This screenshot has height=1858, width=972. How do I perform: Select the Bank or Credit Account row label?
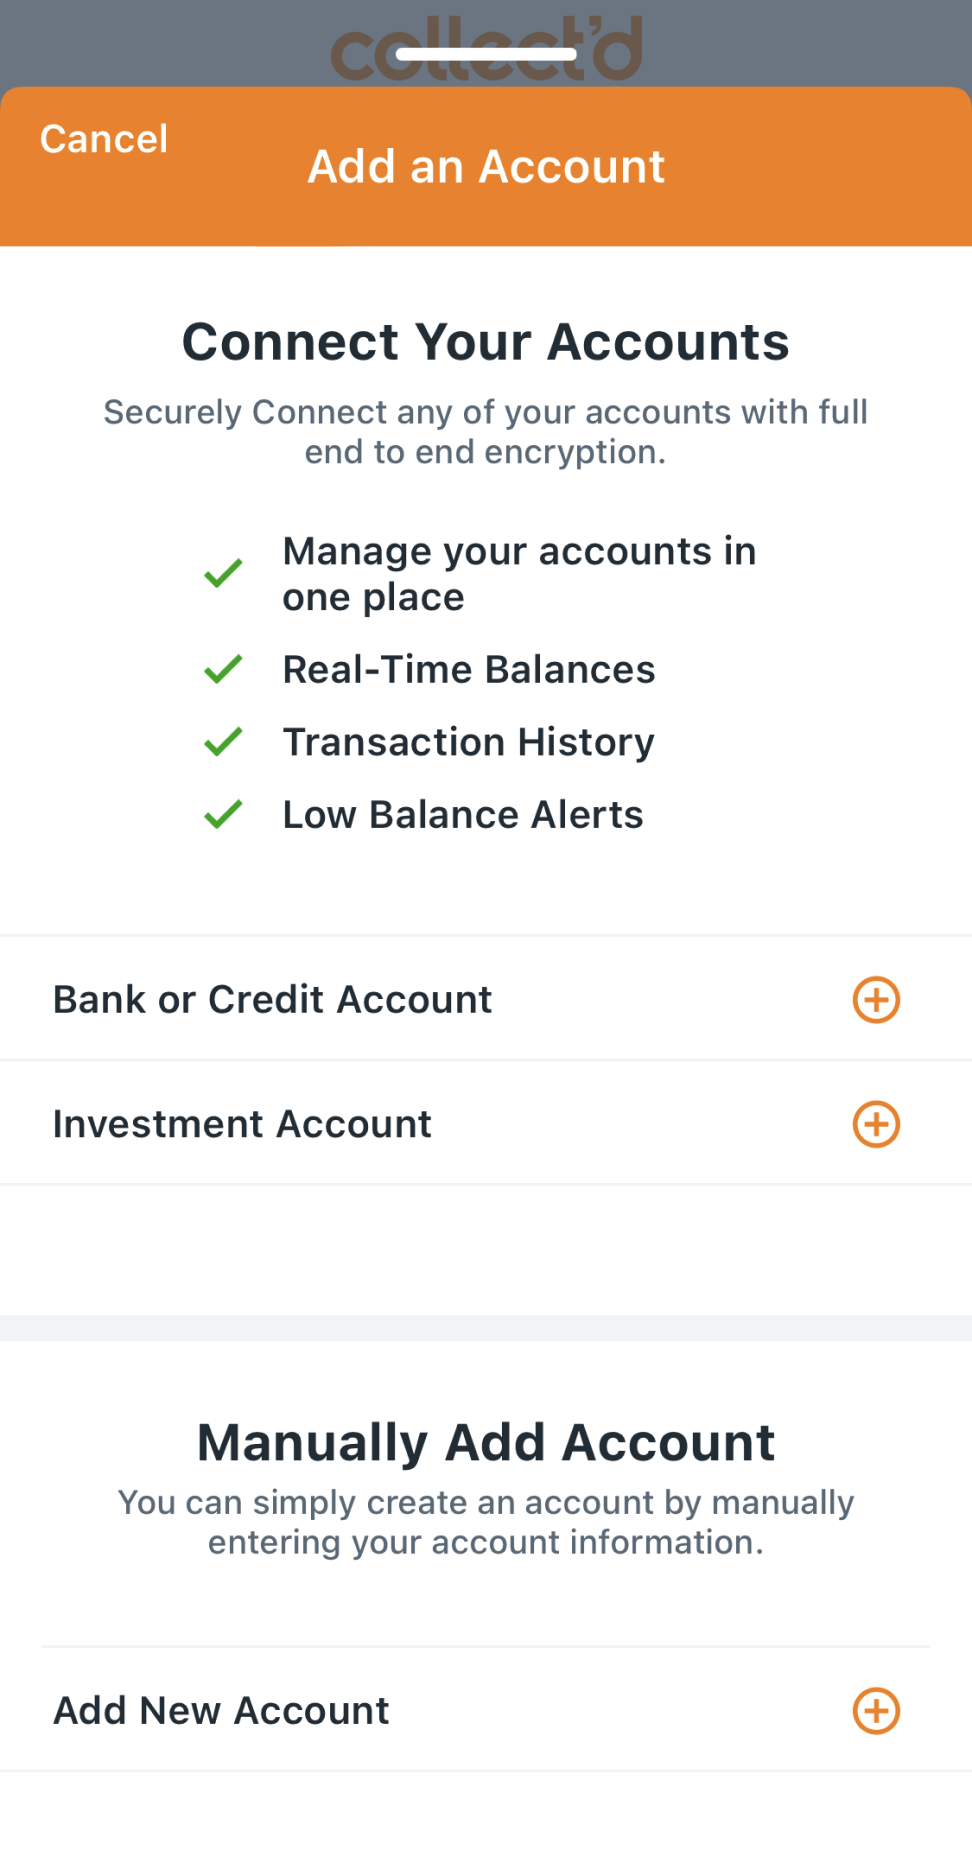[x=272, y=999]
